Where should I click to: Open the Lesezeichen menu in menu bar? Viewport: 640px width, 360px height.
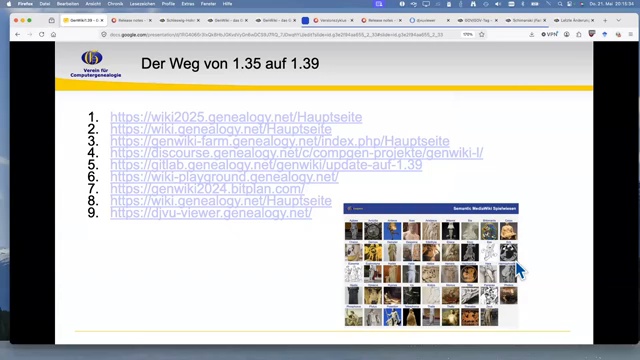pyautogui.click(x=142, y=4)
